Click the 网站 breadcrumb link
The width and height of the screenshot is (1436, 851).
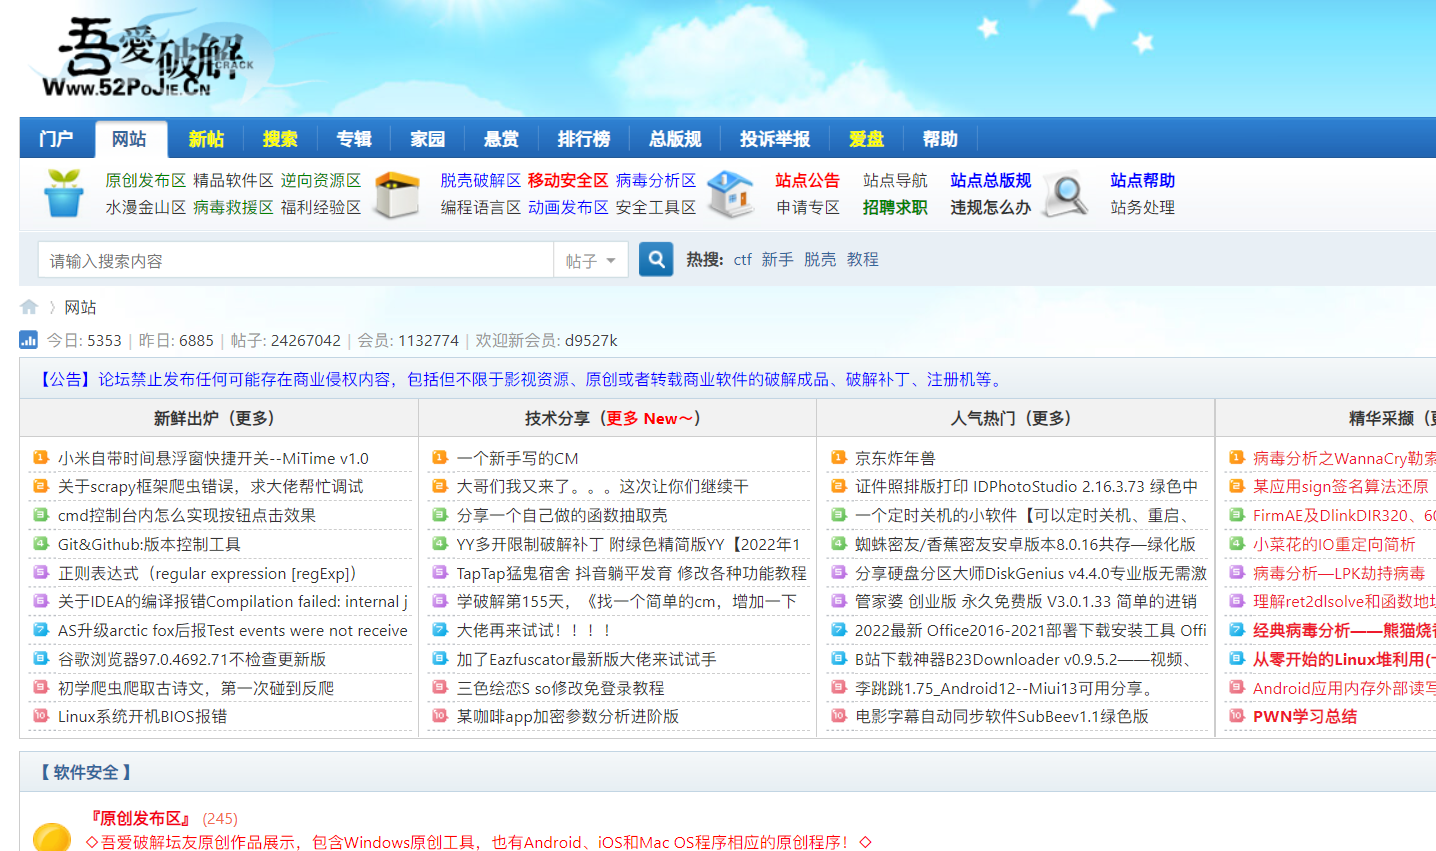pyautogui.click(x=81, y=307)
